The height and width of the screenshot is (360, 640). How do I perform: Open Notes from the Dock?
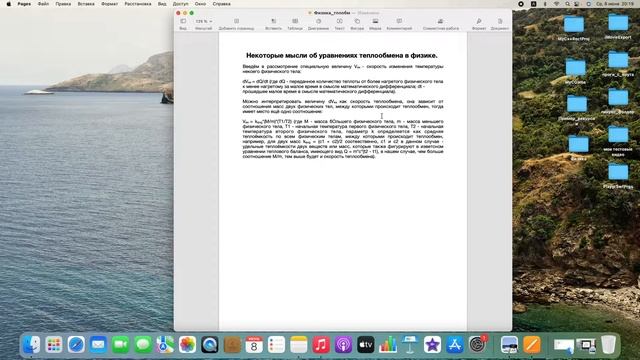299,345
